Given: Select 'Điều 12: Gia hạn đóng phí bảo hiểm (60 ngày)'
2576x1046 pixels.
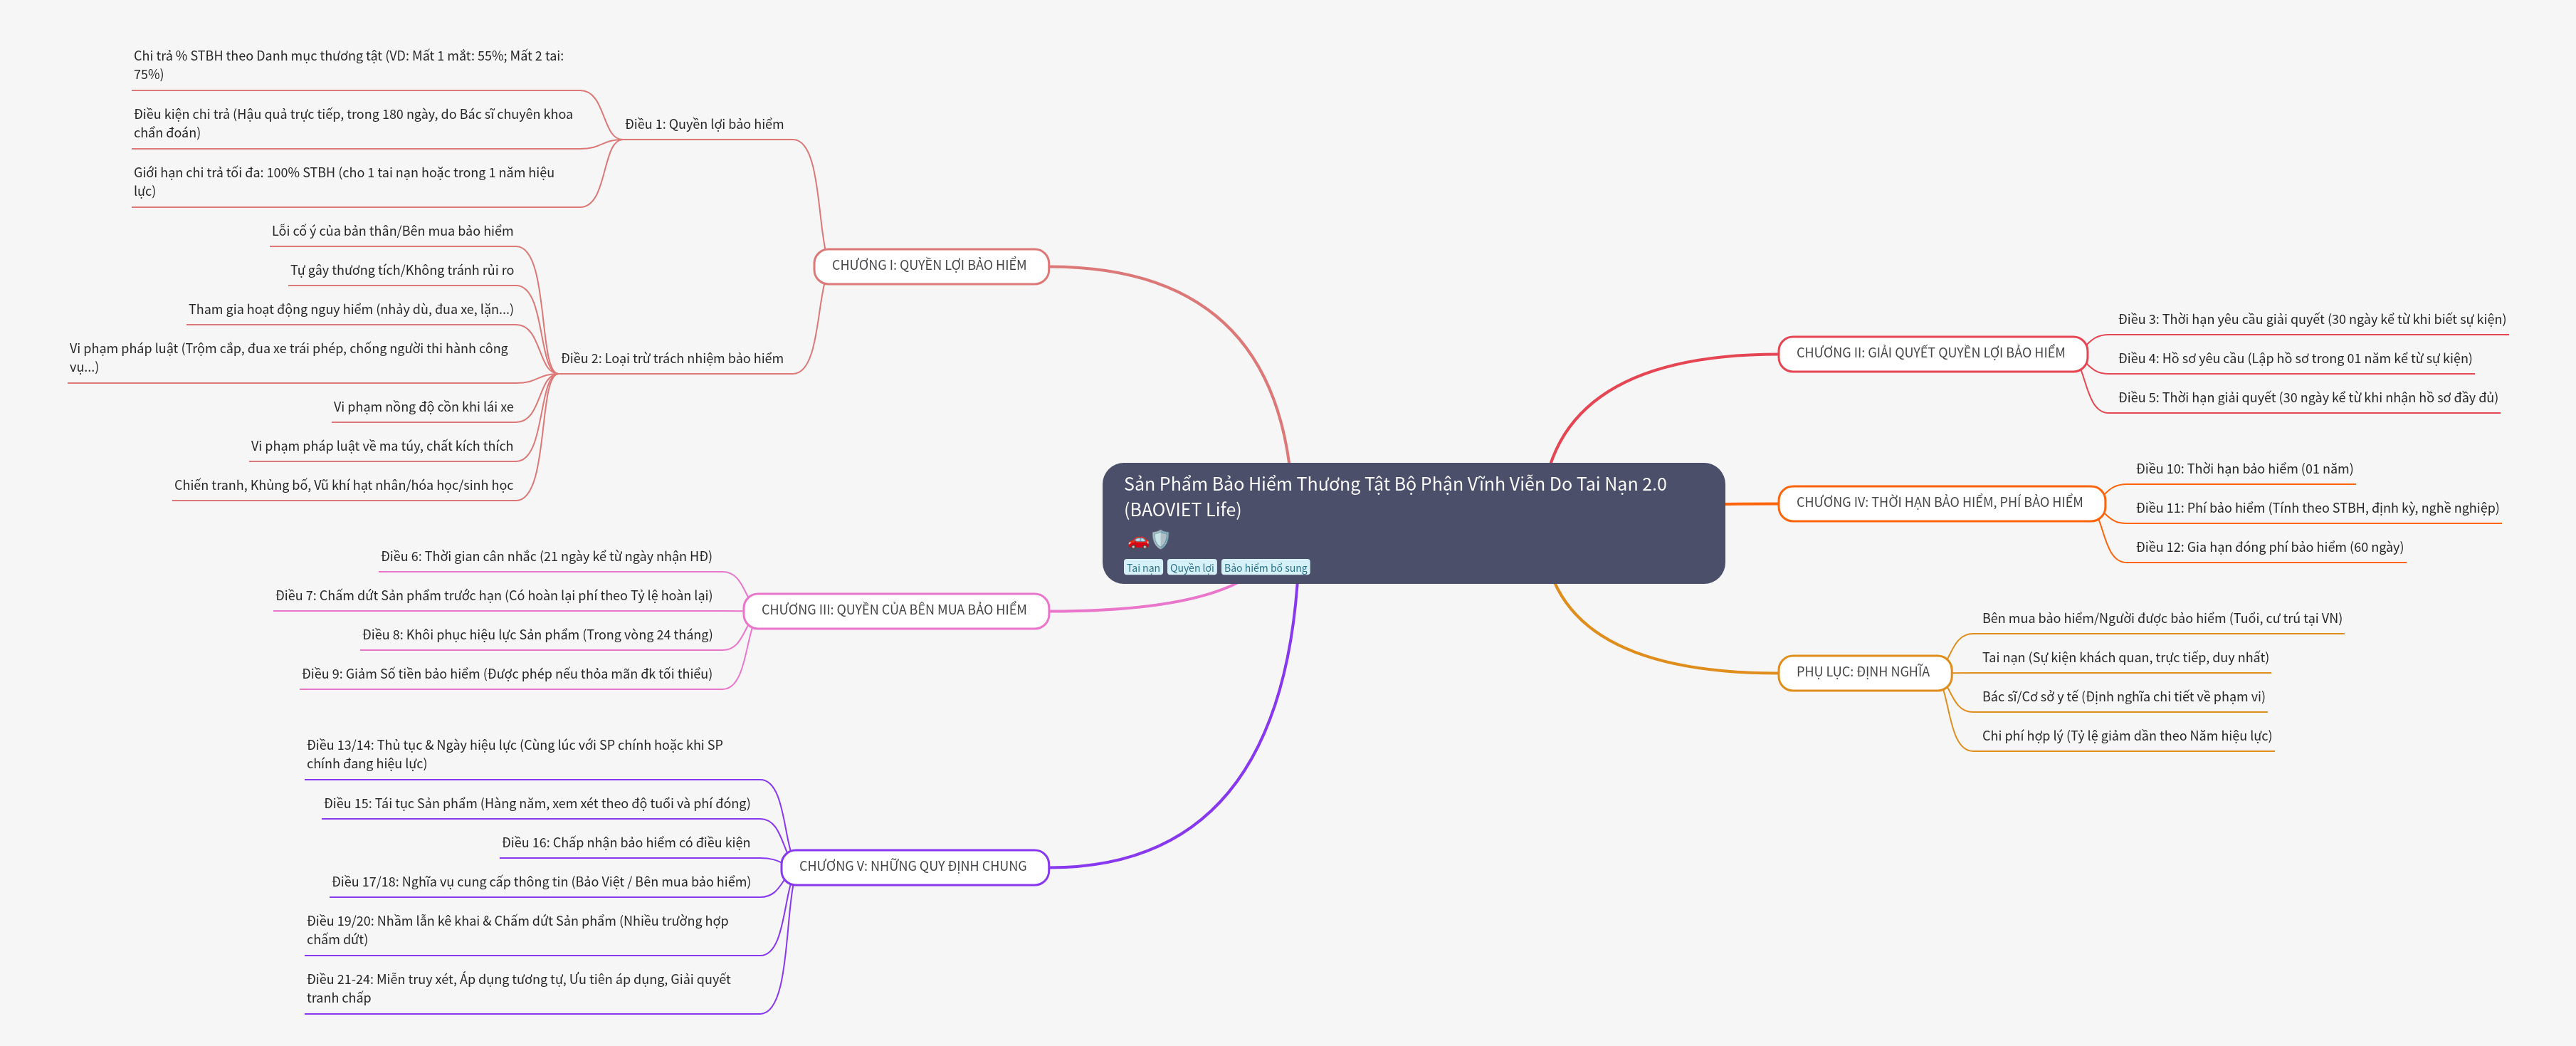Looking at the screenshot, I should point(2269,548).
